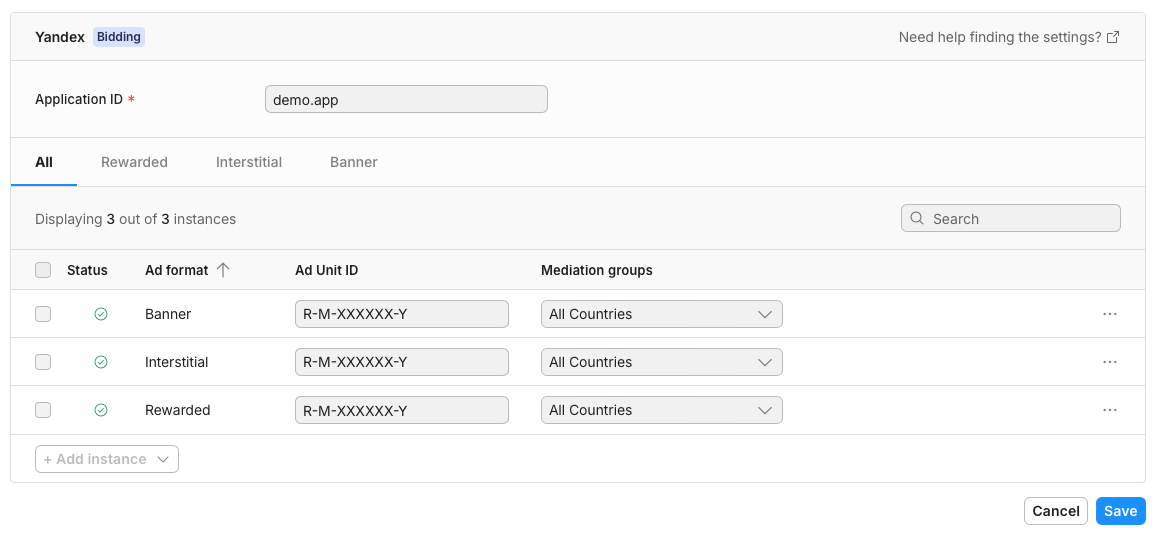The height and width of the screenshot is (547, 1161).
Task: Switch to the Rewarded tab
Action: tap(134, 162)
